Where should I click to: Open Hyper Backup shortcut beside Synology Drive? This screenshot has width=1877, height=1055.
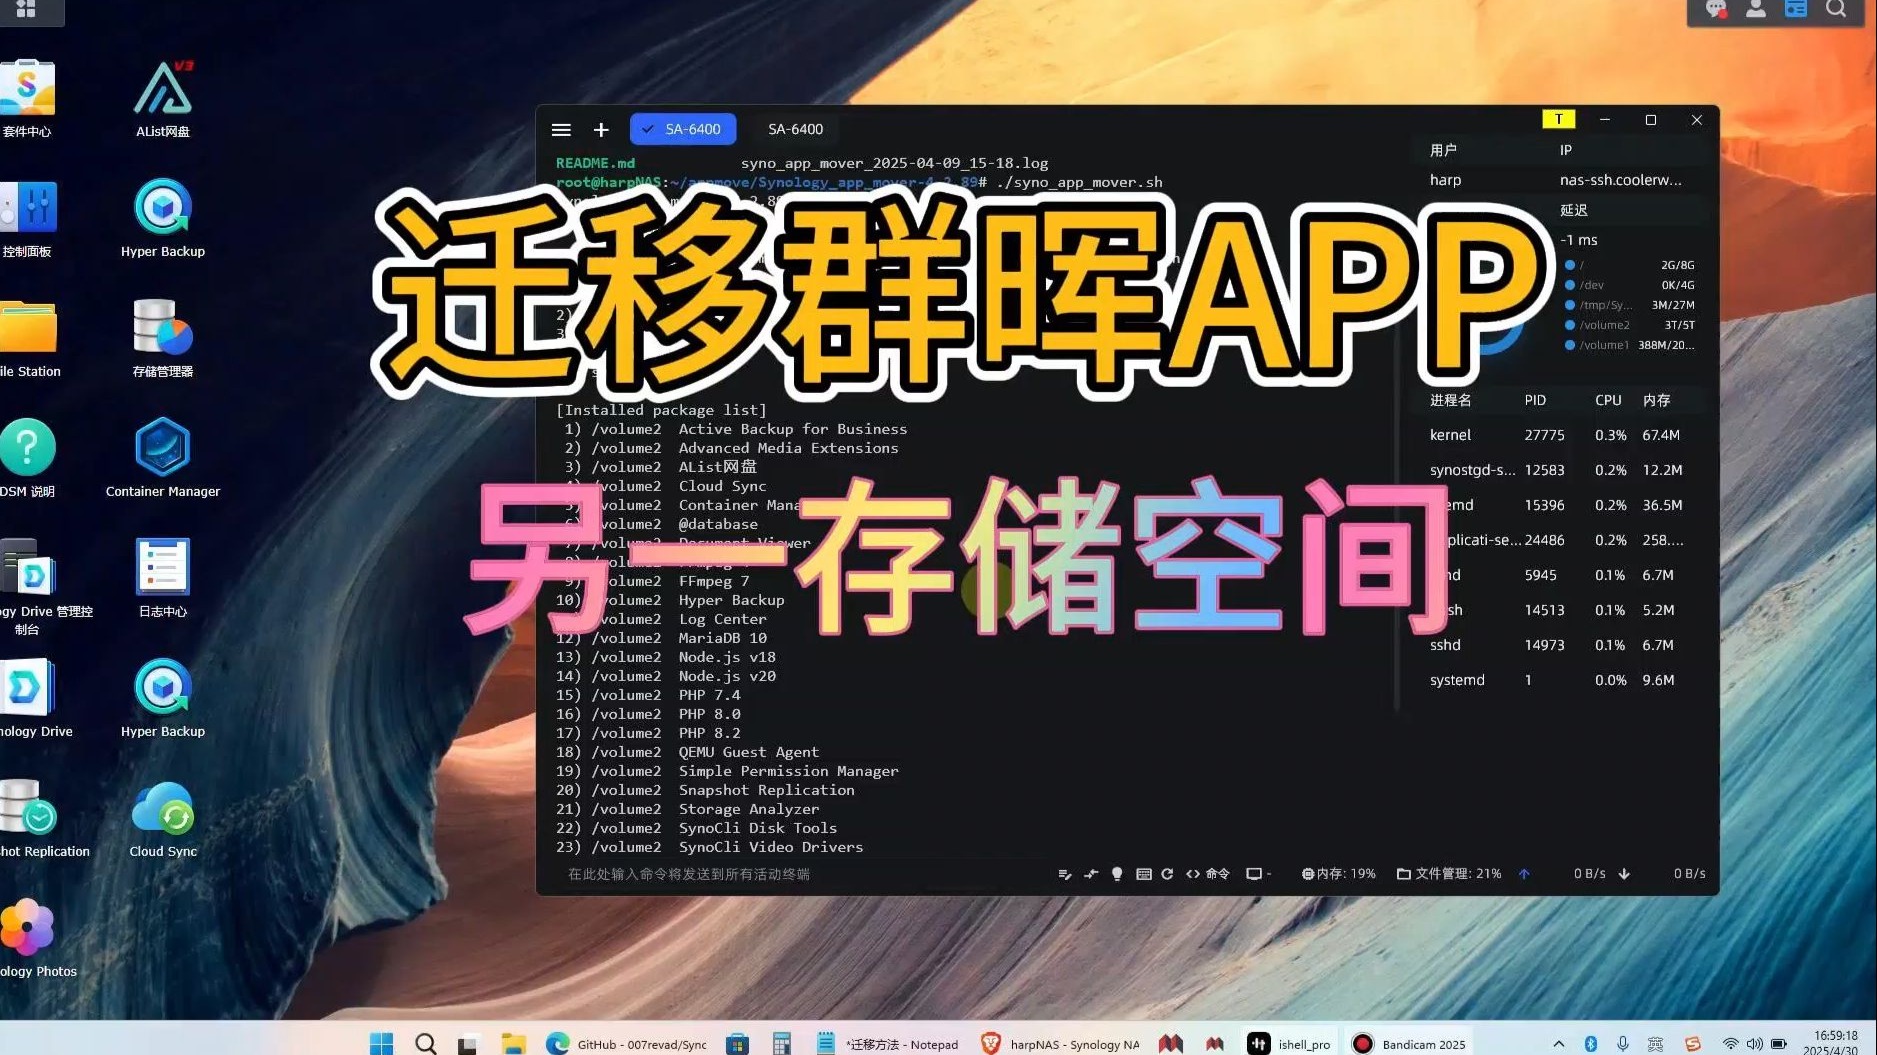163,699
